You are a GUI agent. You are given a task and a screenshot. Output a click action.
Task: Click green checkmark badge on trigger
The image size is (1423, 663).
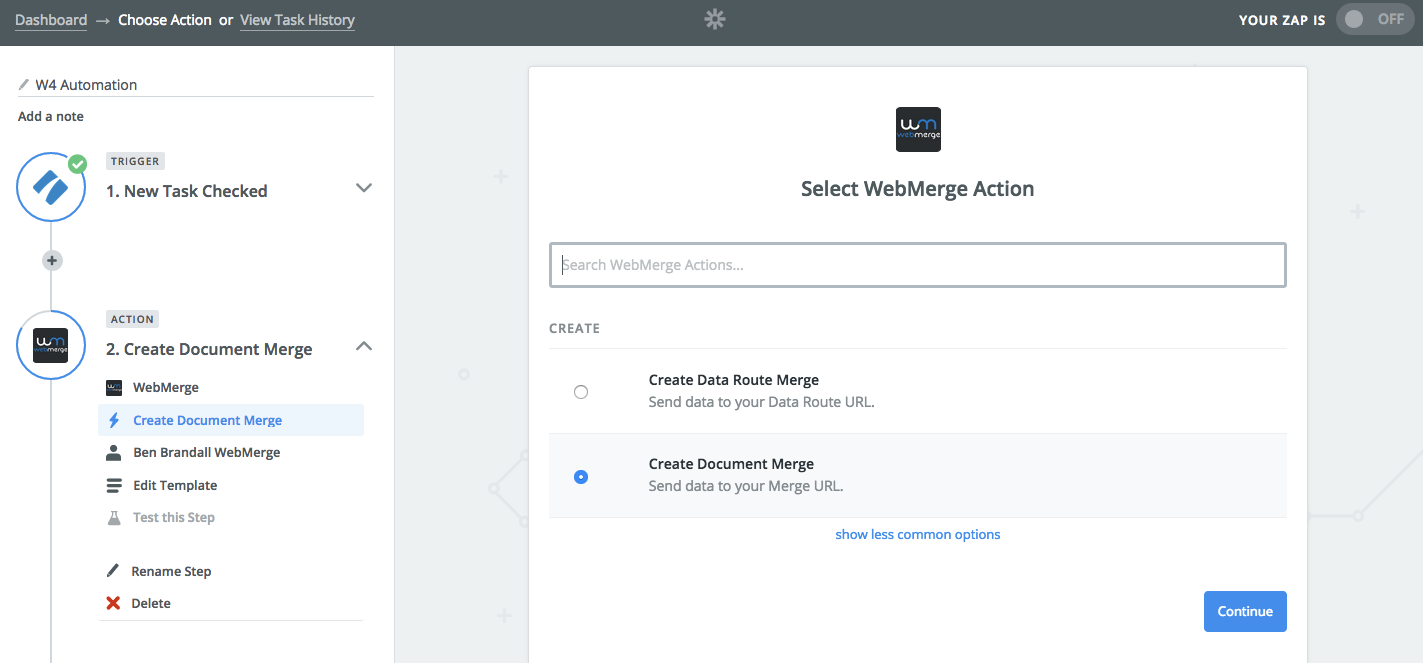tap(77, 164)
